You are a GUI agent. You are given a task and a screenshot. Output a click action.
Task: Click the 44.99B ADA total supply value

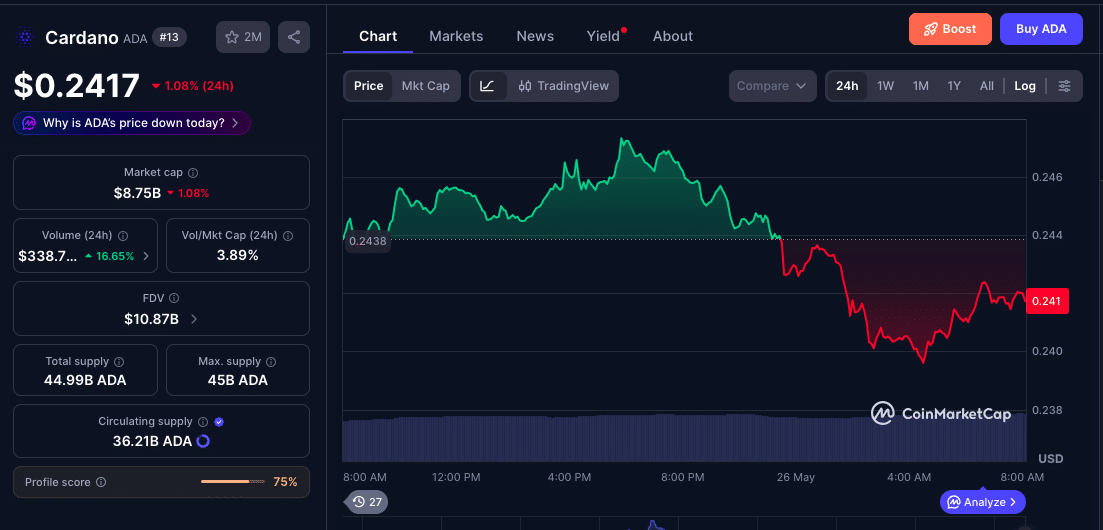click(x=86, y=381)
